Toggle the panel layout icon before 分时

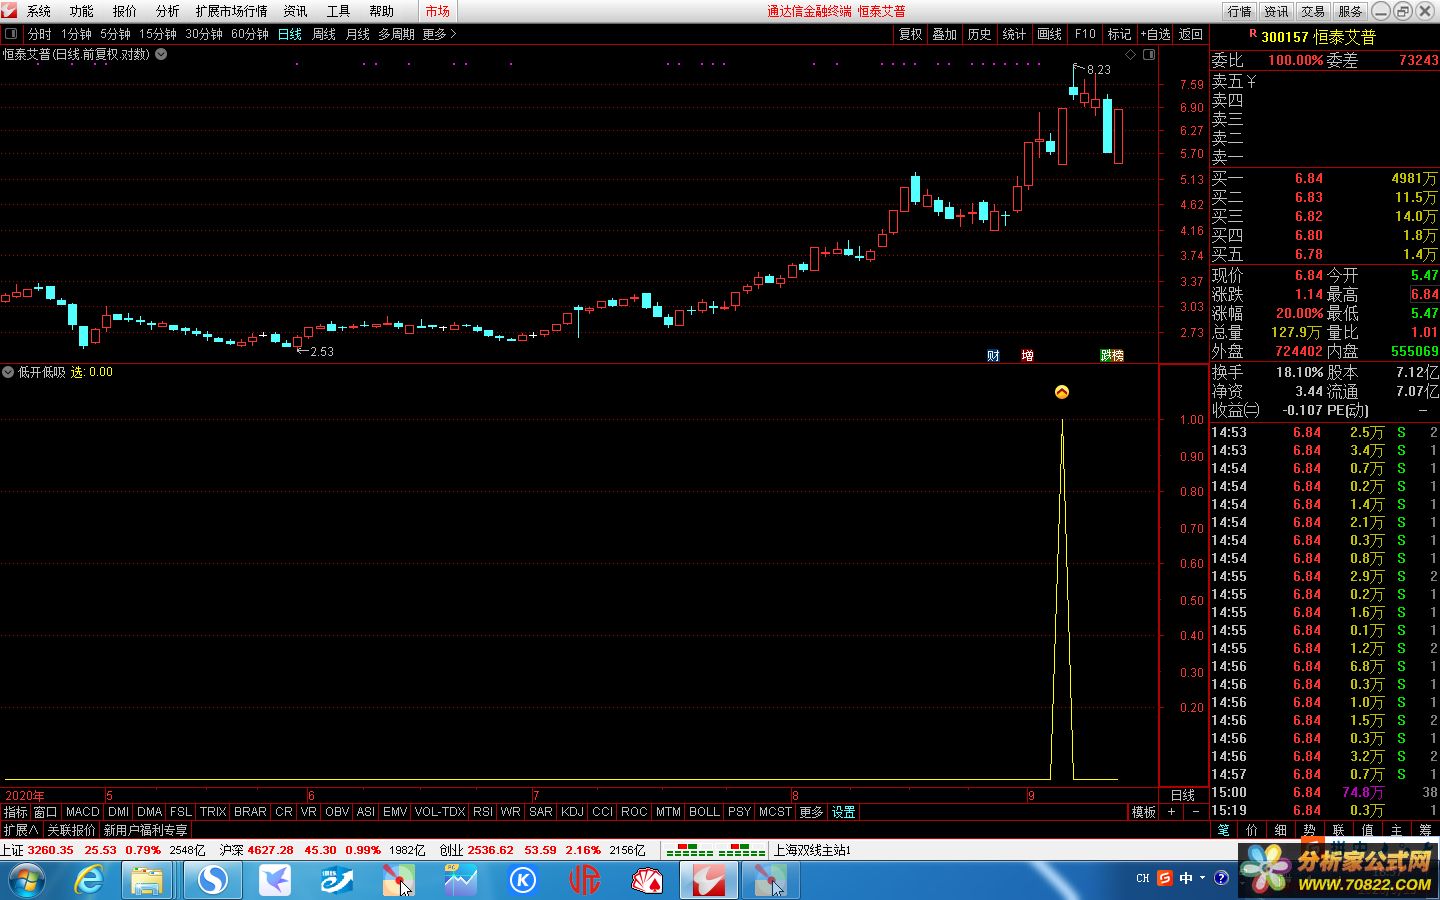pos(11,34)
